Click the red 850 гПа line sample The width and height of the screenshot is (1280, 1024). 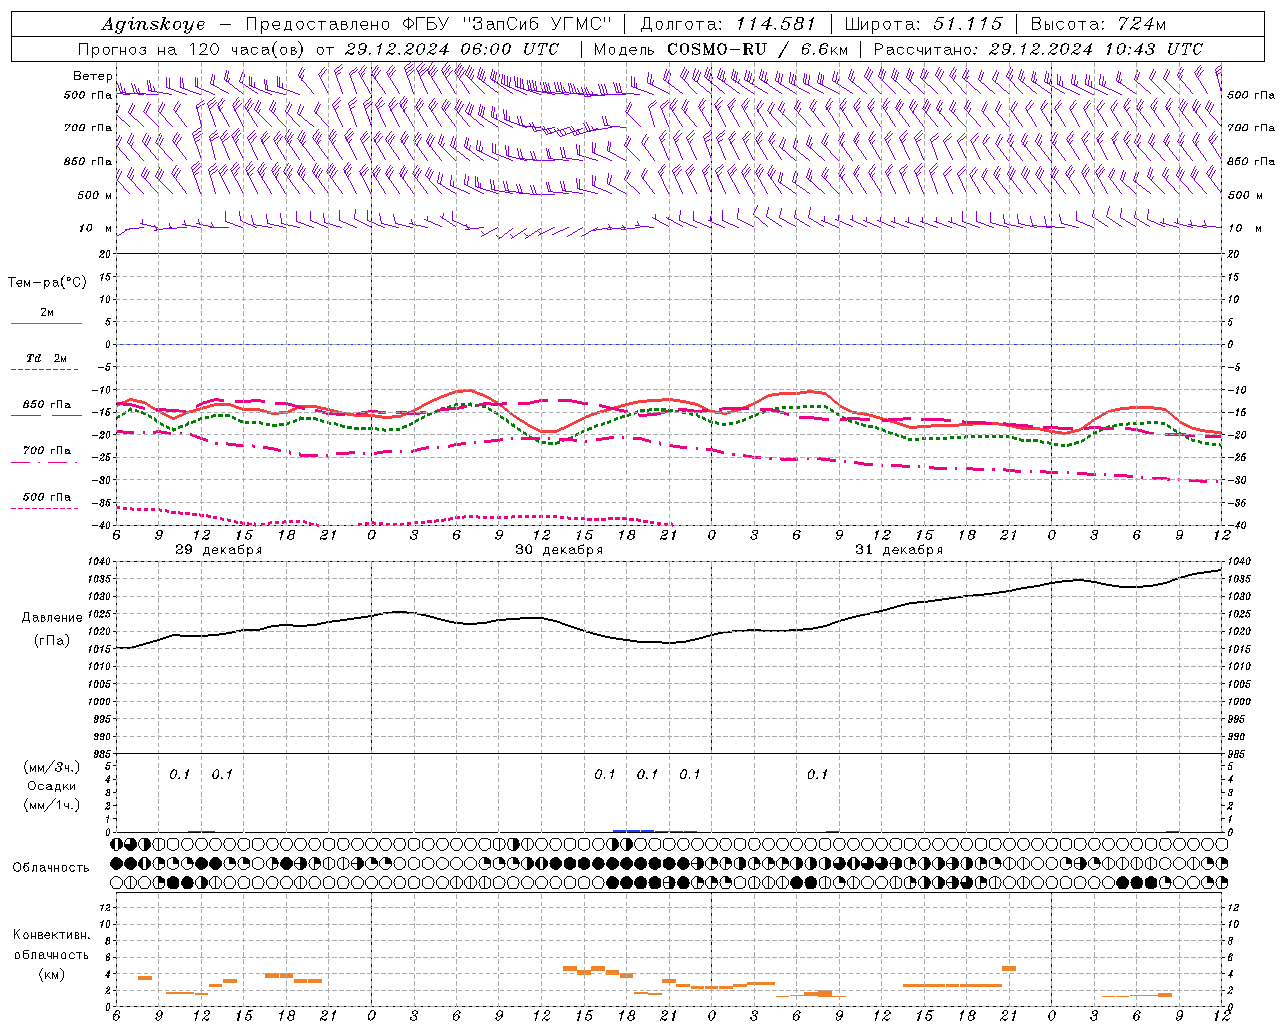(46, 416)
